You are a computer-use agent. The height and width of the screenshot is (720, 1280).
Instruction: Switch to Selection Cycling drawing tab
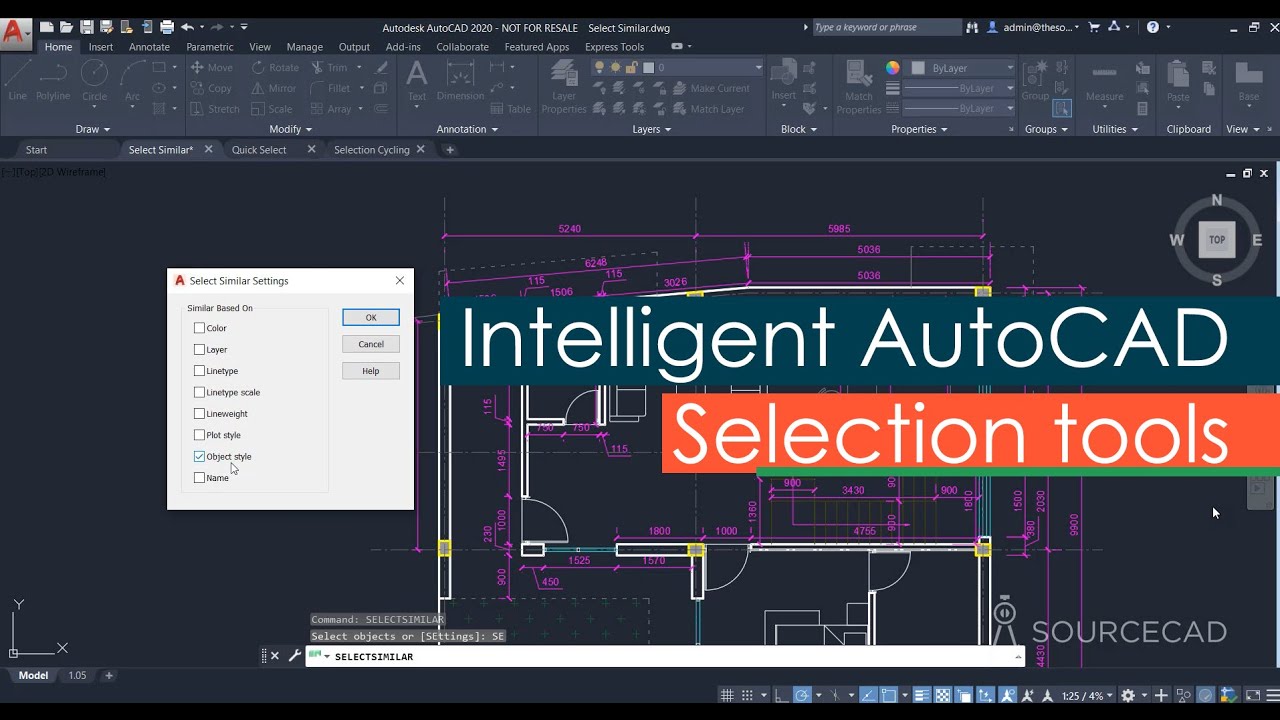(x=372, y=150)
